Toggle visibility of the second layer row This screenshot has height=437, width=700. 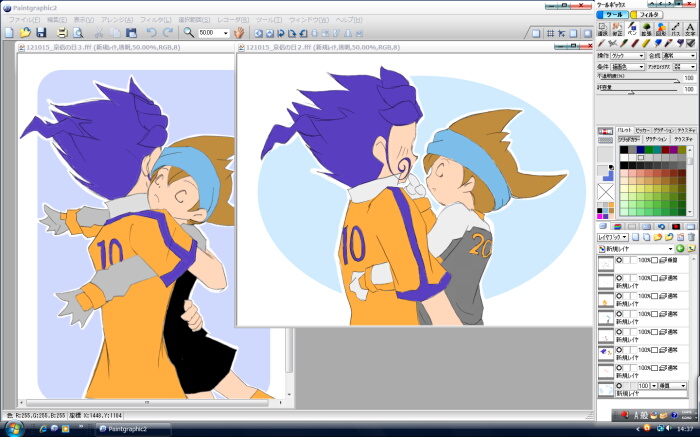click(619, 278)
